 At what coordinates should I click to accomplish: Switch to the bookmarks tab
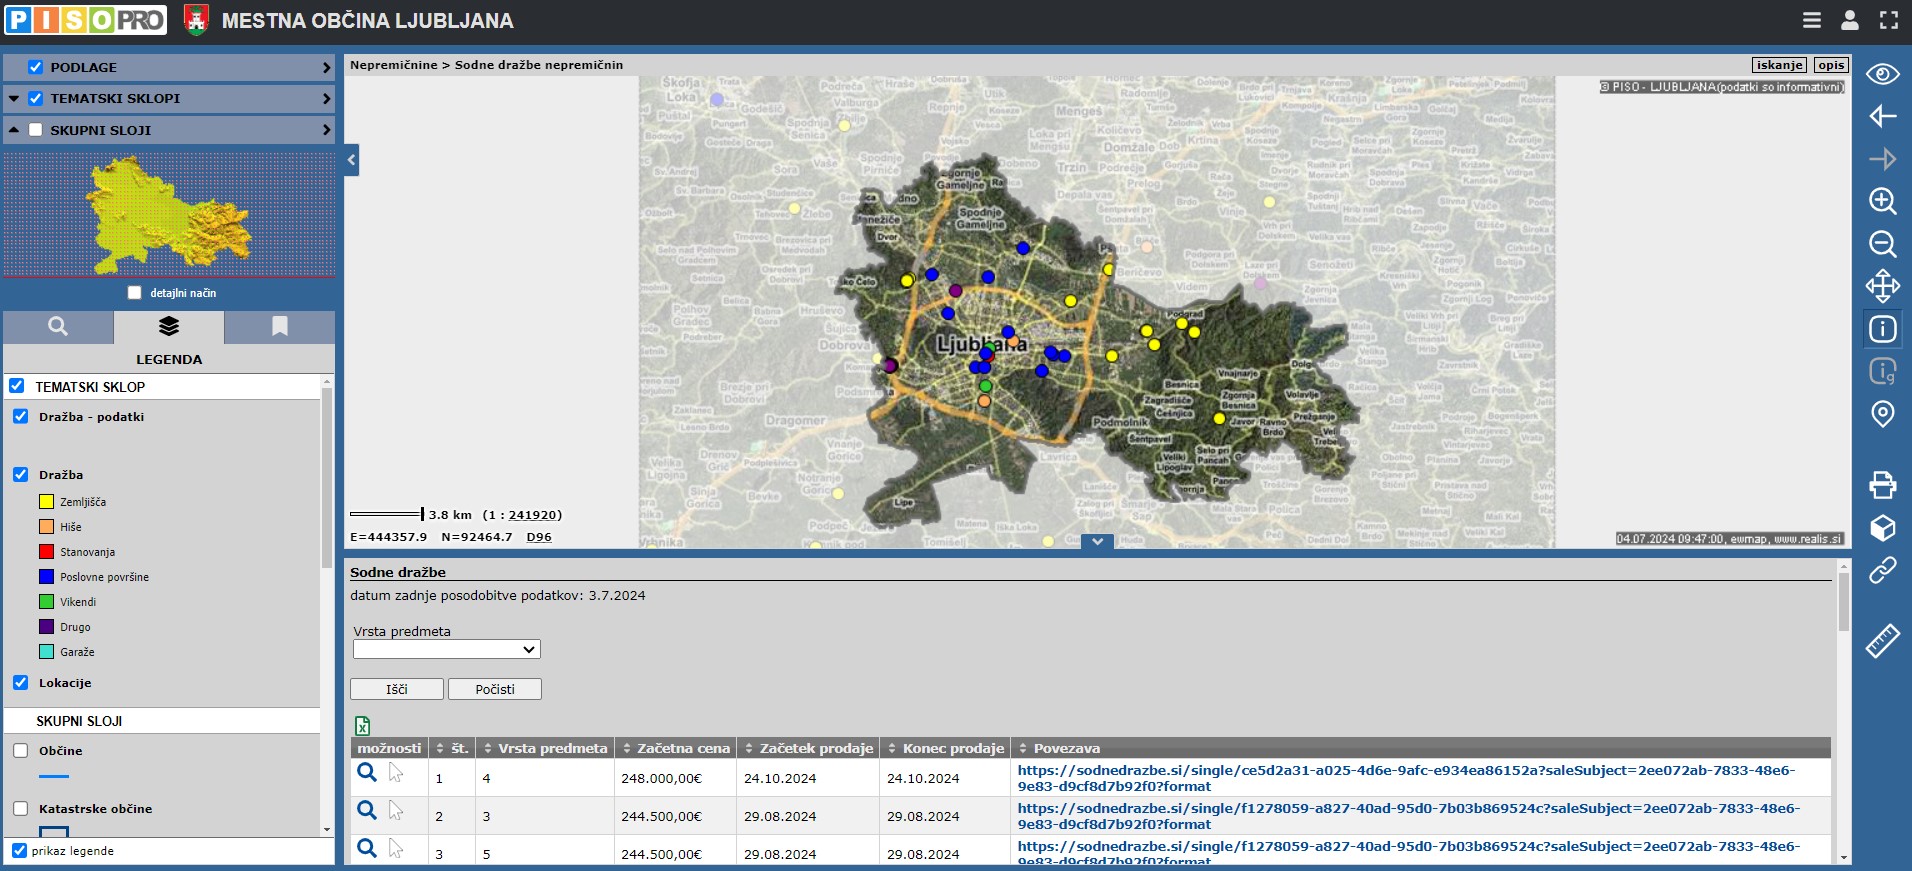tap(280, 327)
